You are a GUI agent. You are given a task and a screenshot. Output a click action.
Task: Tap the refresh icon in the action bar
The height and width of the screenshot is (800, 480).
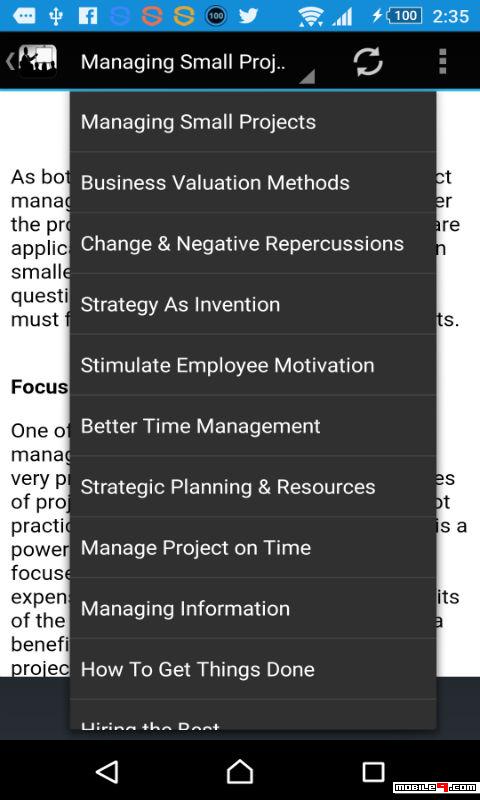[x=368, y=62]
